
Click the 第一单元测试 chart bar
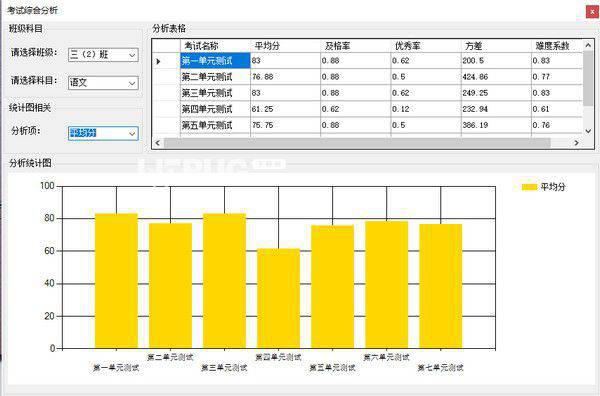[x=116, y=281]
